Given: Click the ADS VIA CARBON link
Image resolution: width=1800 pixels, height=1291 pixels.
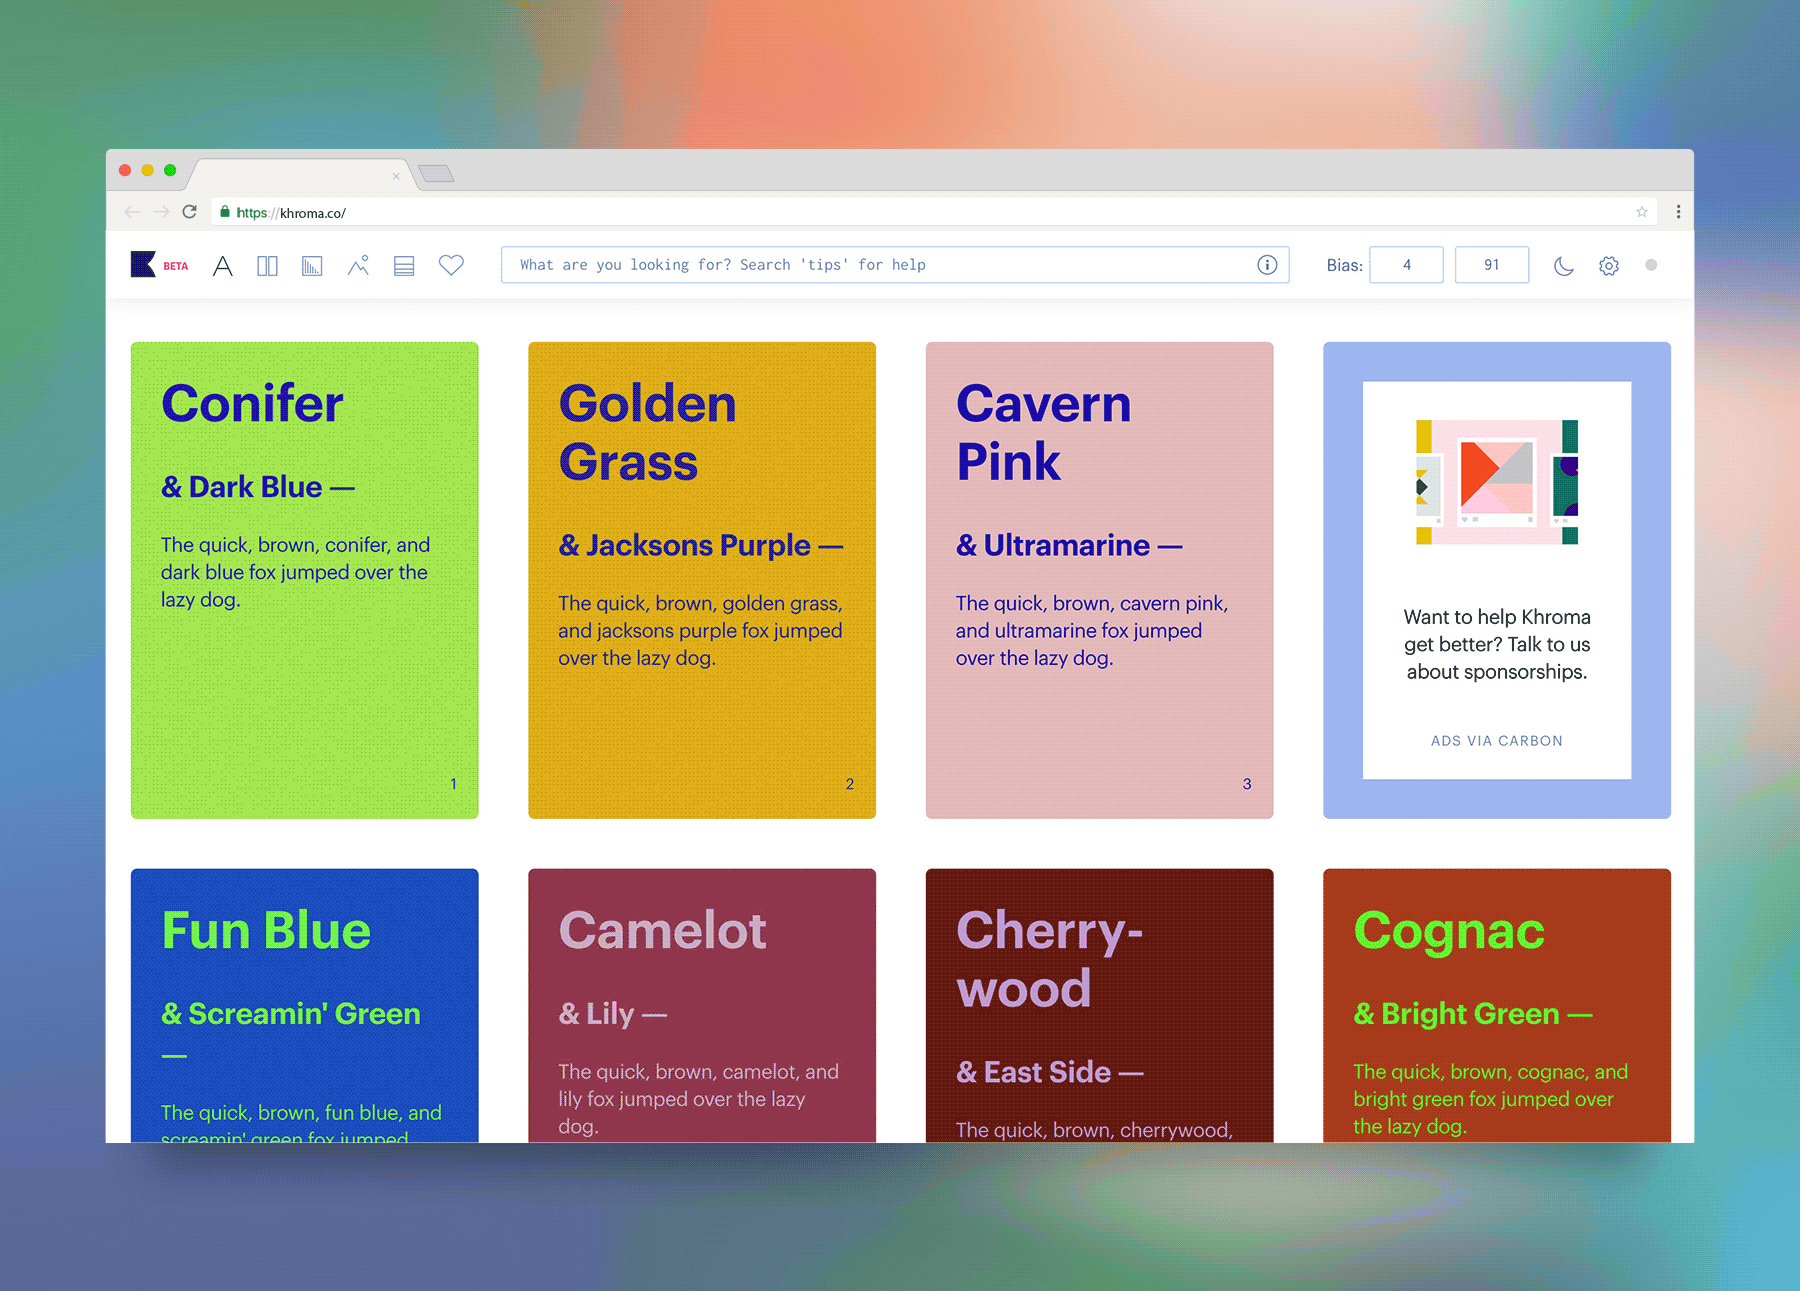Looking at the screenshot, I should pos(1496,741).
